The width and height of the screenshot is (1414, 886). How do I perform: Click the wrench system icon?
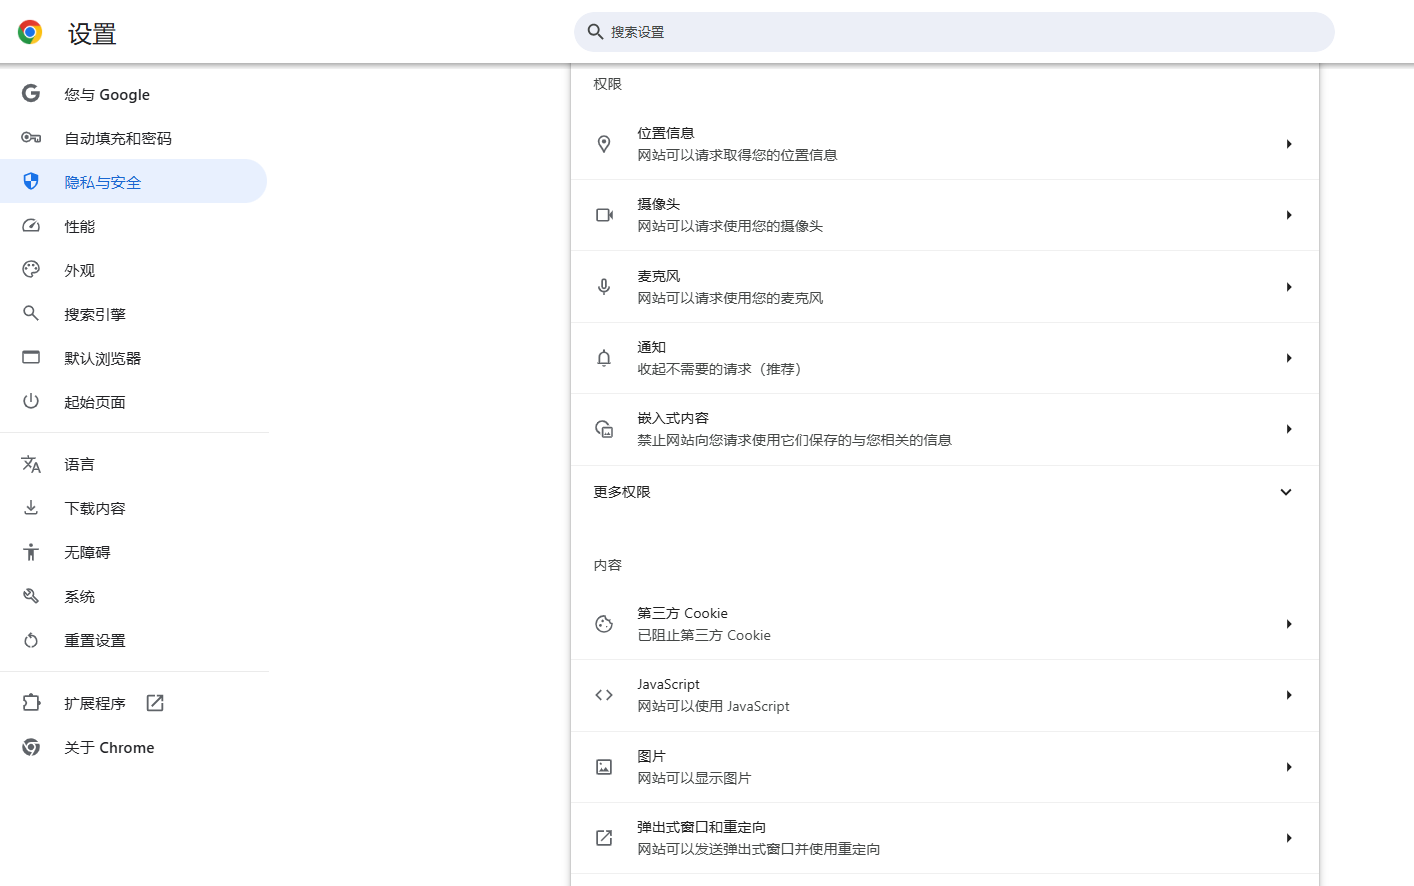point(31,595)
